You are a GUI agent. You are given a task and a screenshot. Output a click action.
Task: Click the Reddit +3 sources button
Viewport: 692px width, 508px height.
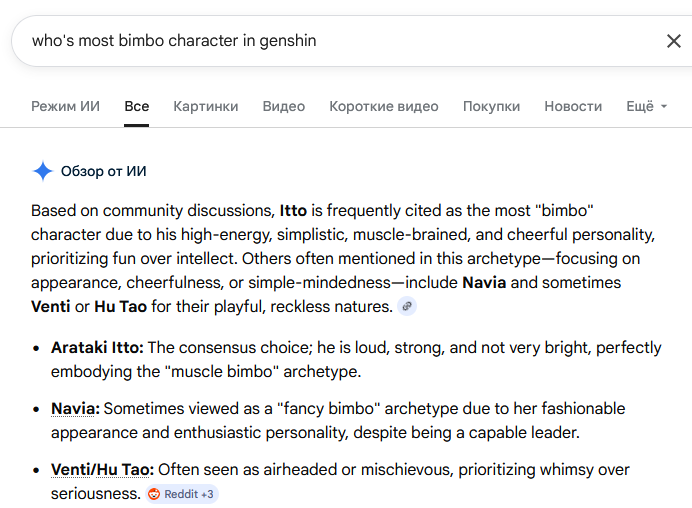click(181, 494)
